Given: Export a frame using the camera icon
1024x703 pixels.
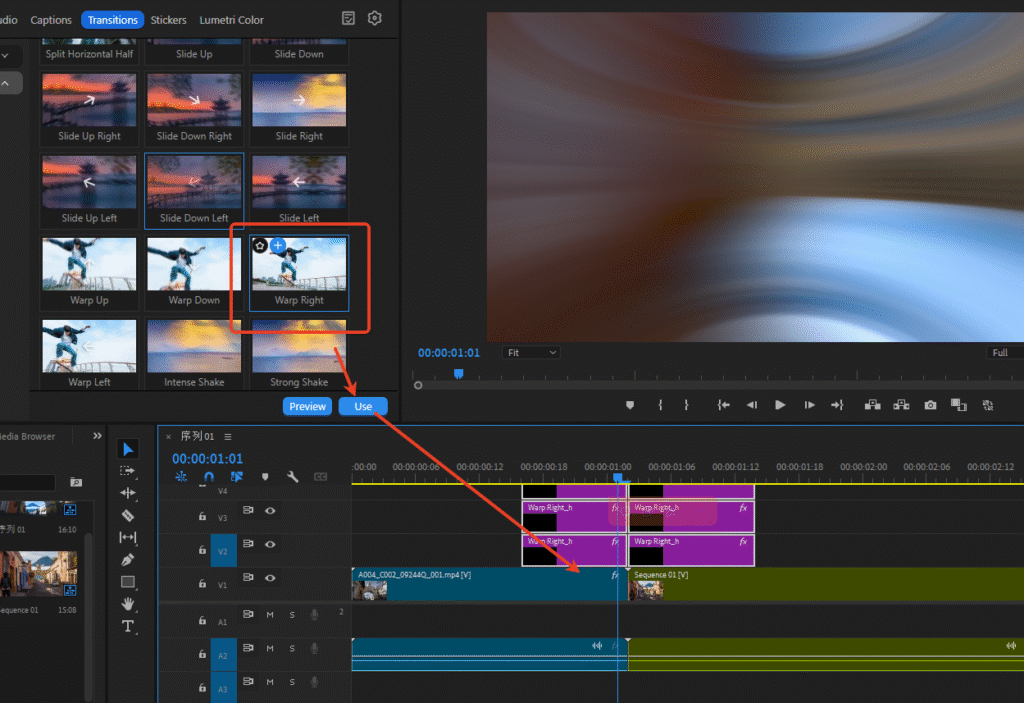Looking at the screenshot, I should pos(931,405).
